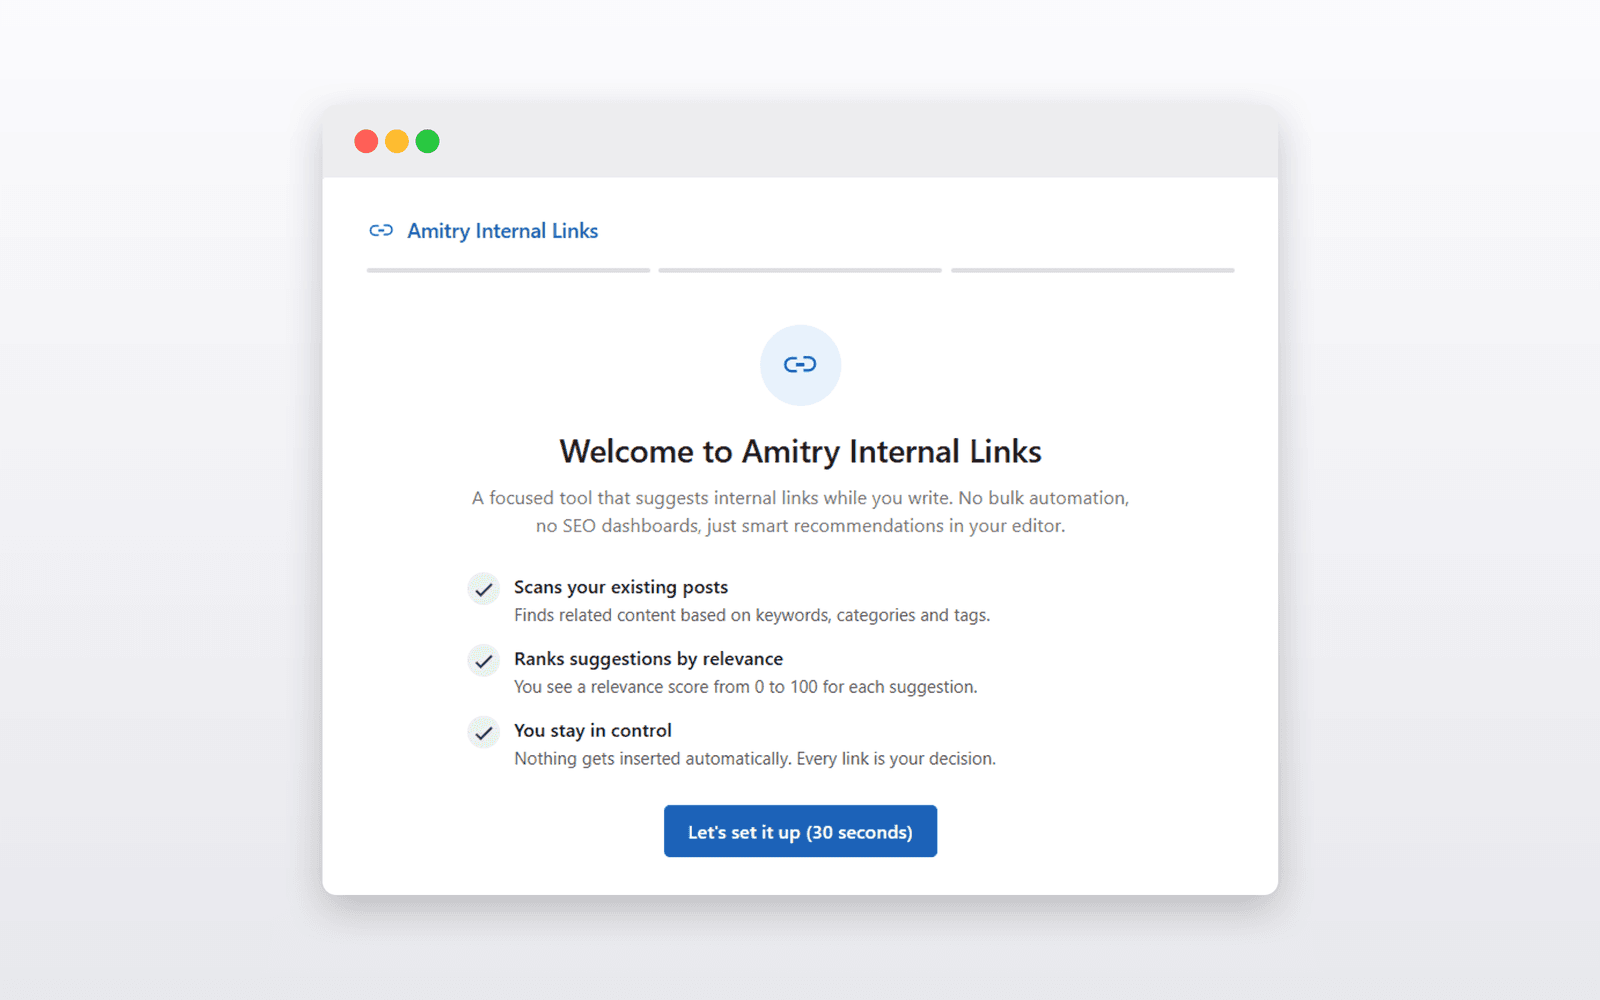
Task: Click the small link icon beside Amitry header
Action: [x=381, y=231]
